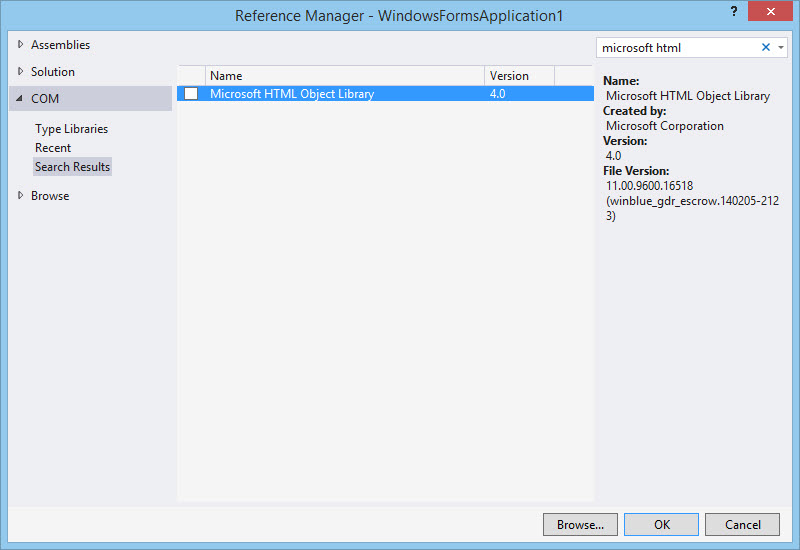Select Search Results under COM
This screenshot has width=800, height=550.
pos(72,167)
